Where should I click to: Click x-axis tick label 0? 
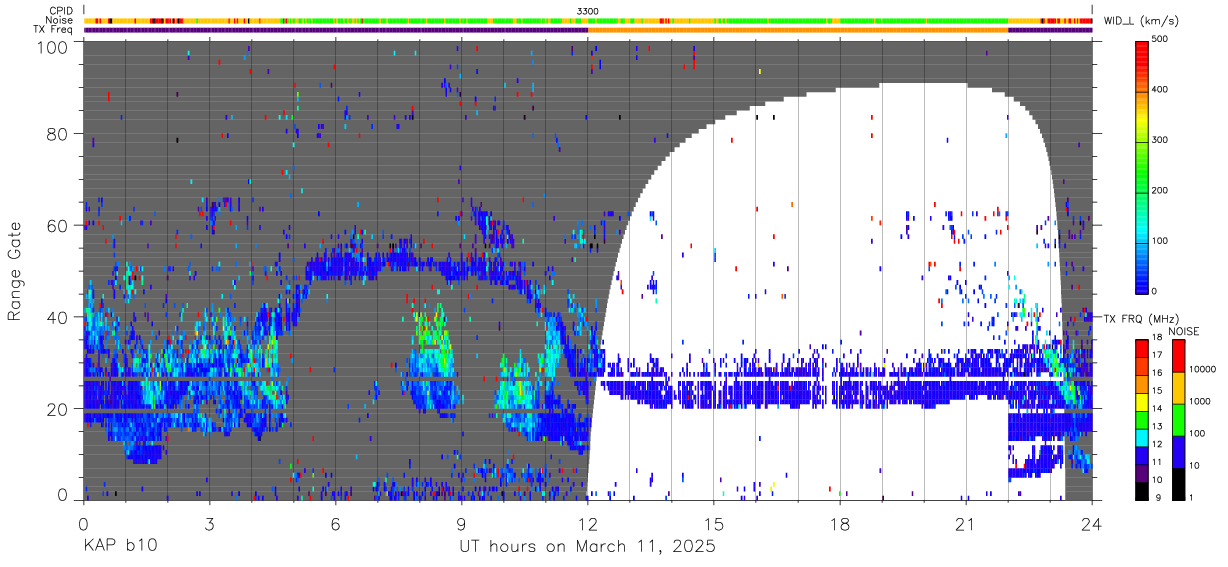click(x=82, y=524)
